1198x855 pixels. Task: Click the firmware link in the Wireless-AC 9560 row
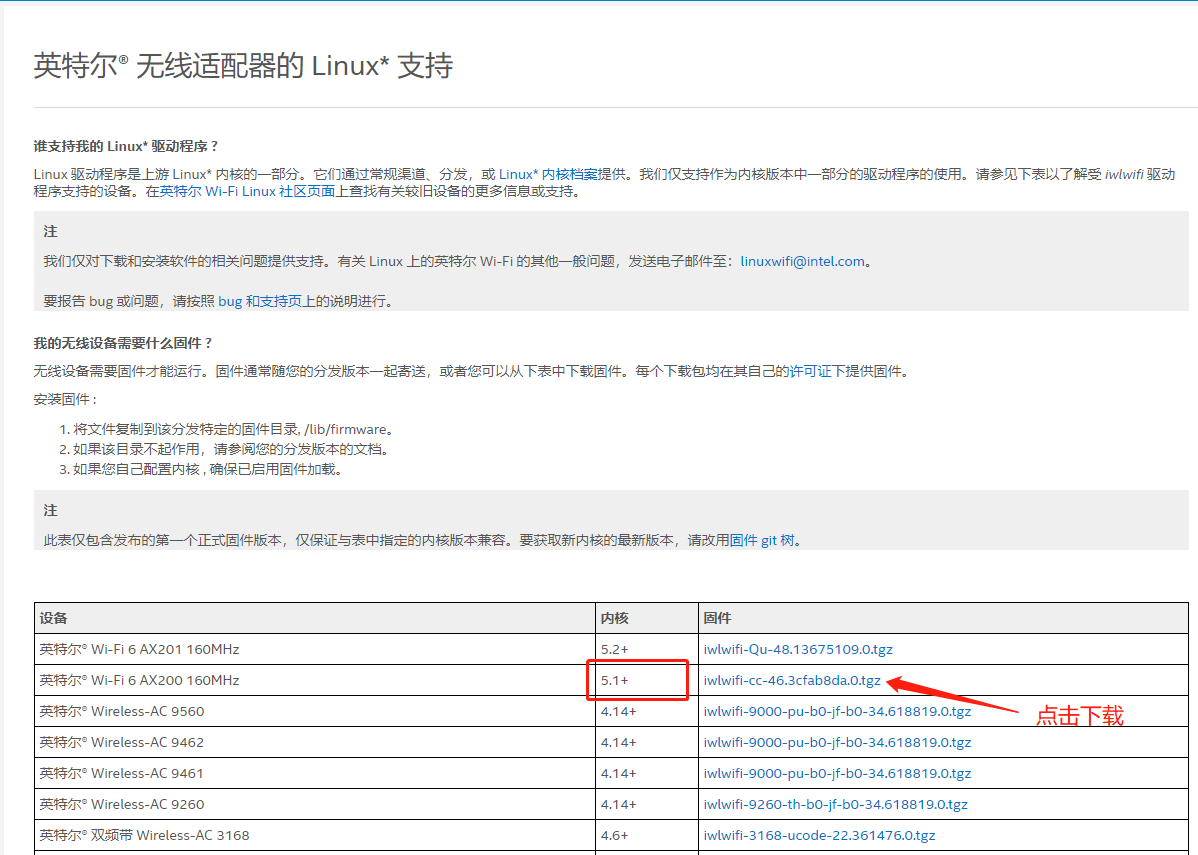[837, 711]
